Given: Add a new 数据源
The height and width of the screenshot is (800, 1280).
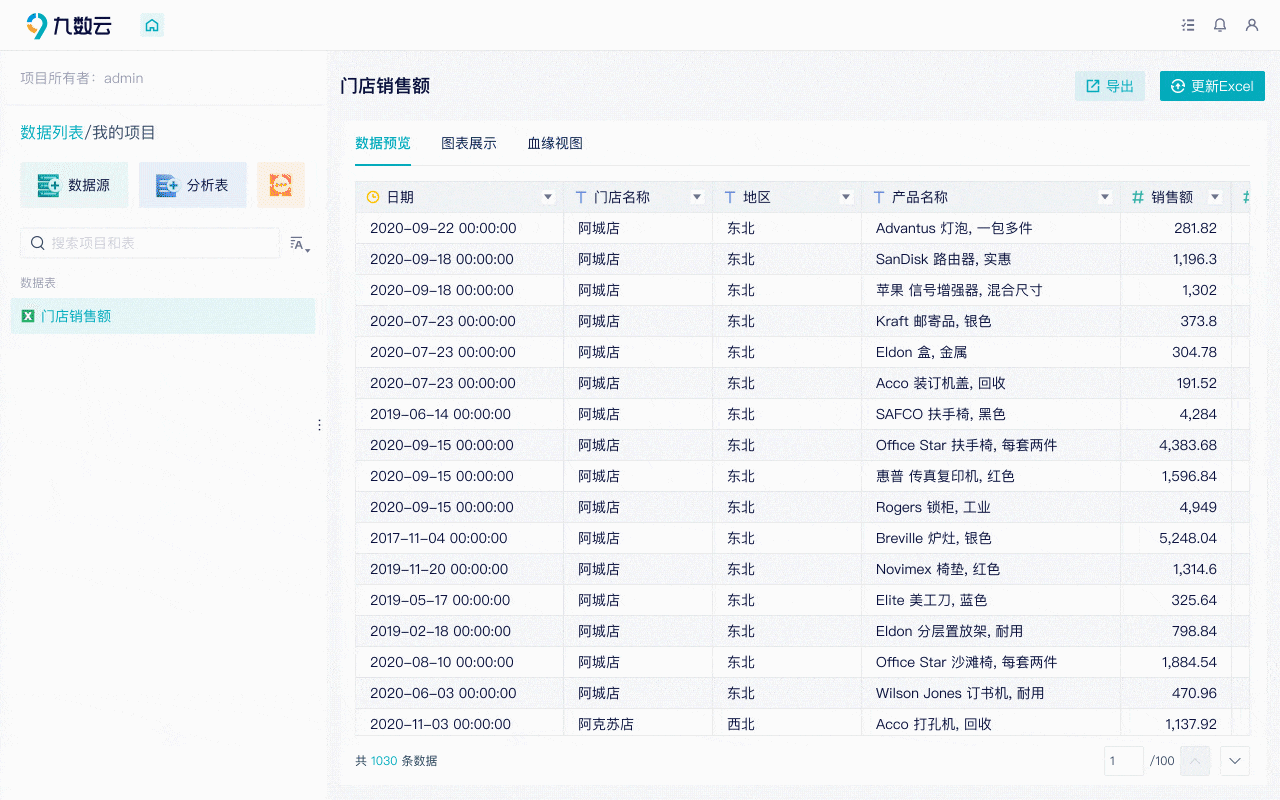Looking at the screenshot, I should [x=74, y=185].
